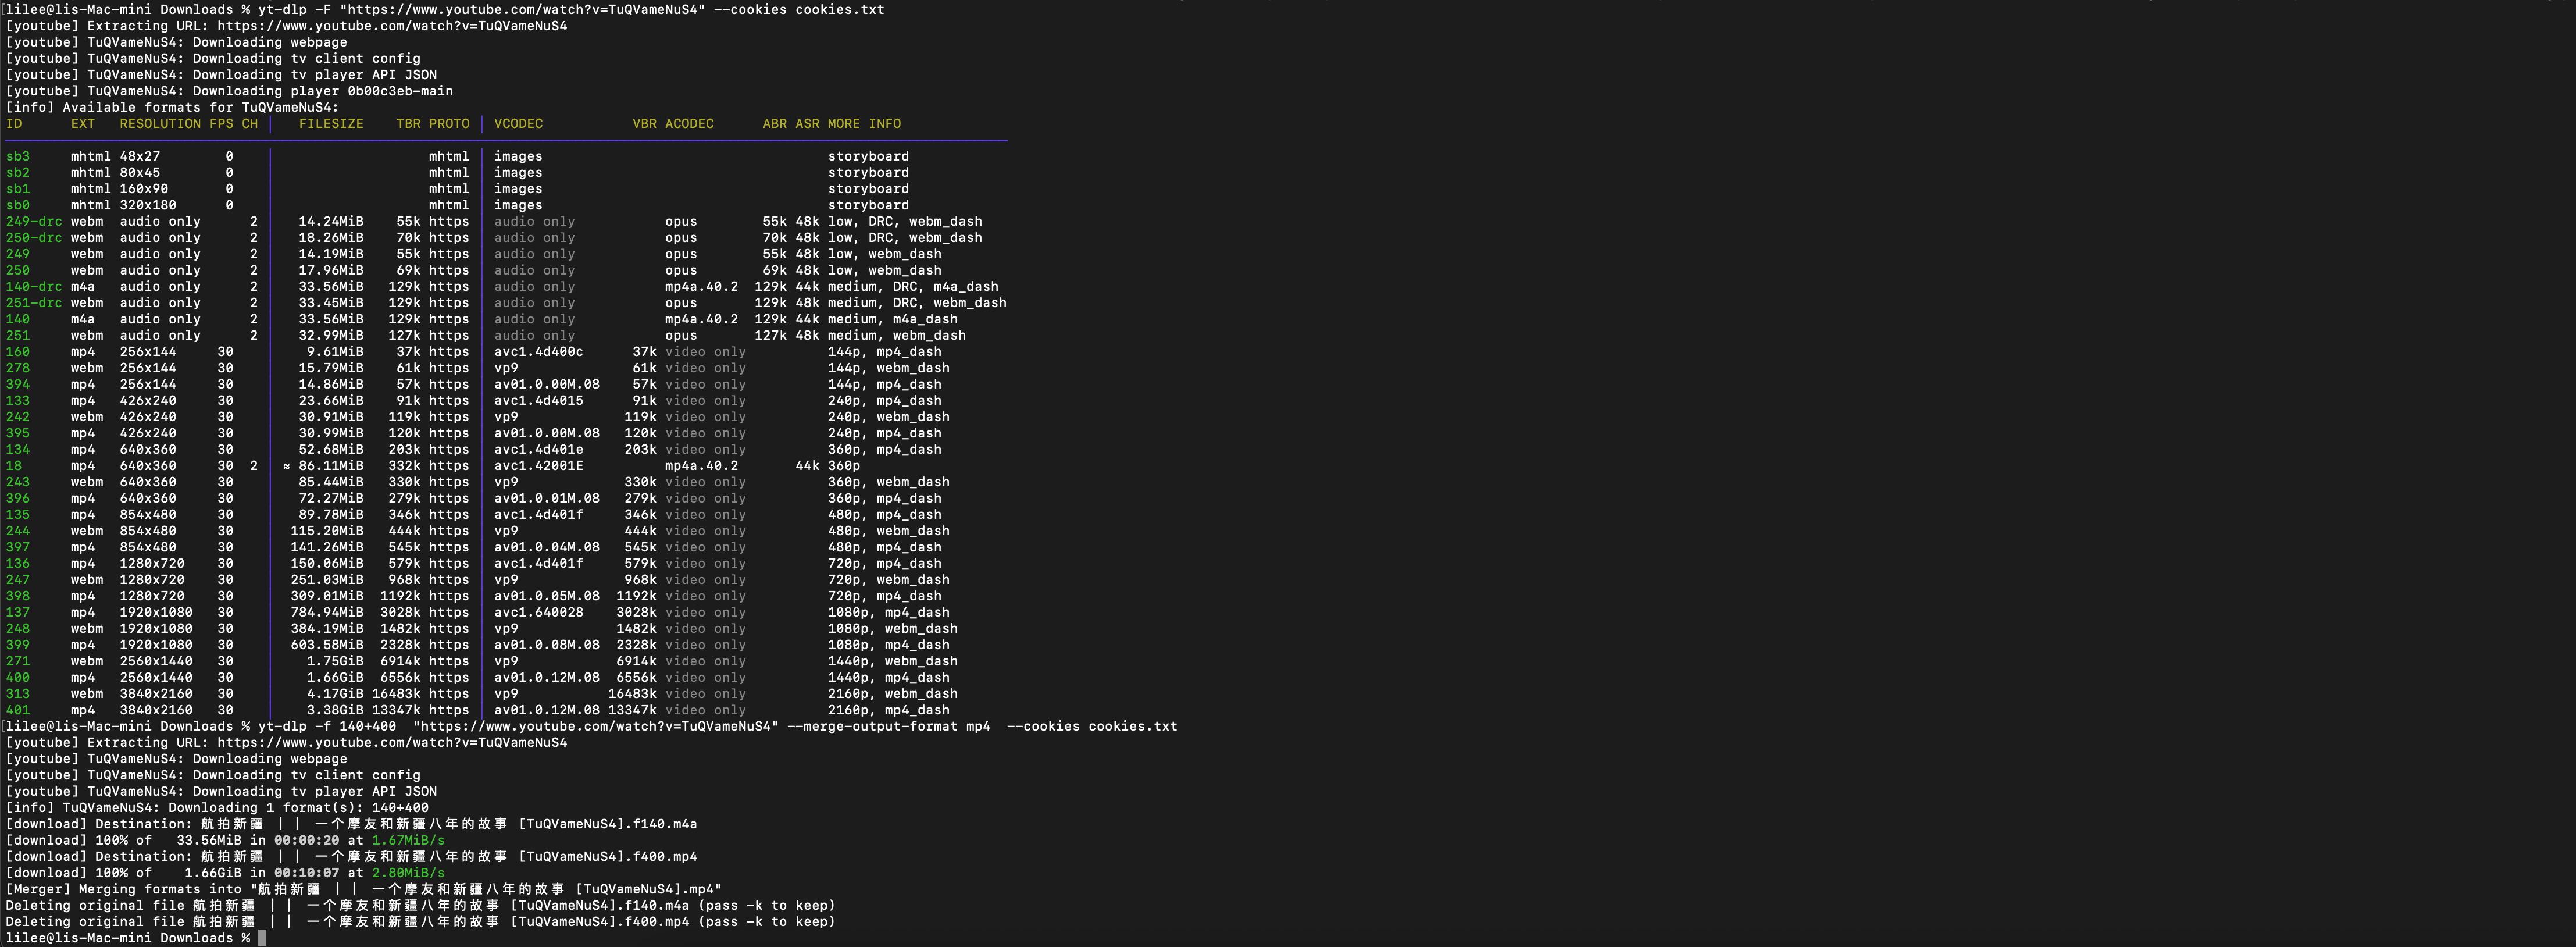2576x947 pixels.
Task: Click the 249-drc format ID
Action: (34, 222)
